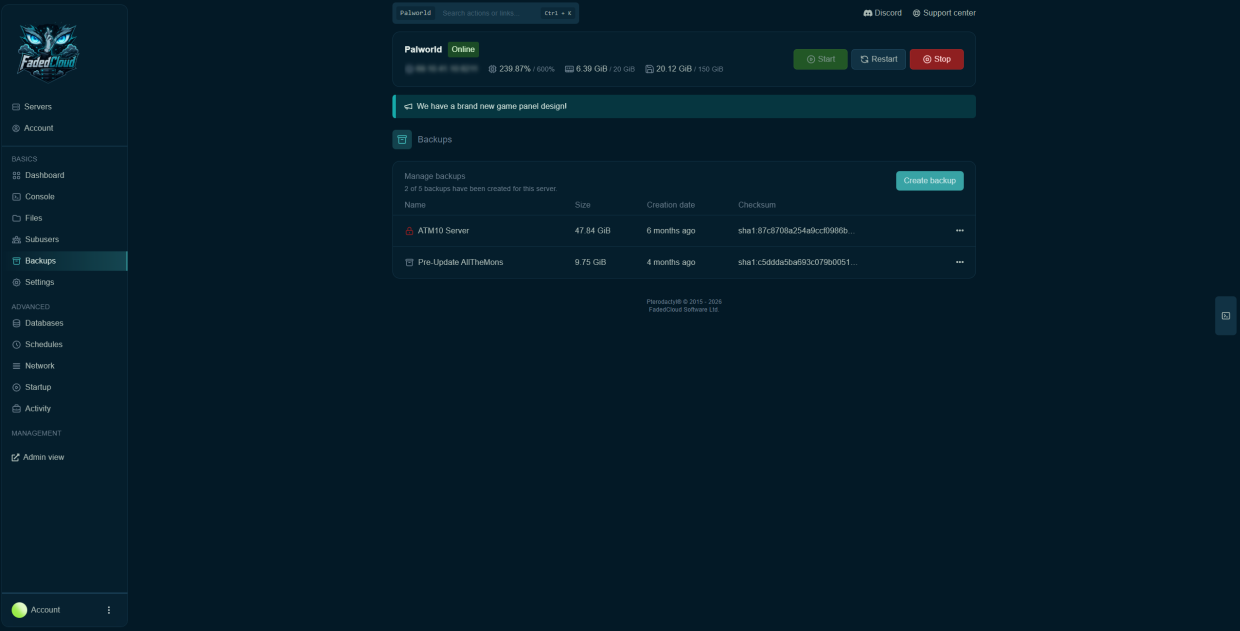Click the CPU usage 239.87% indicator
The image size is (1240, 631).
(x=521, y=69)
